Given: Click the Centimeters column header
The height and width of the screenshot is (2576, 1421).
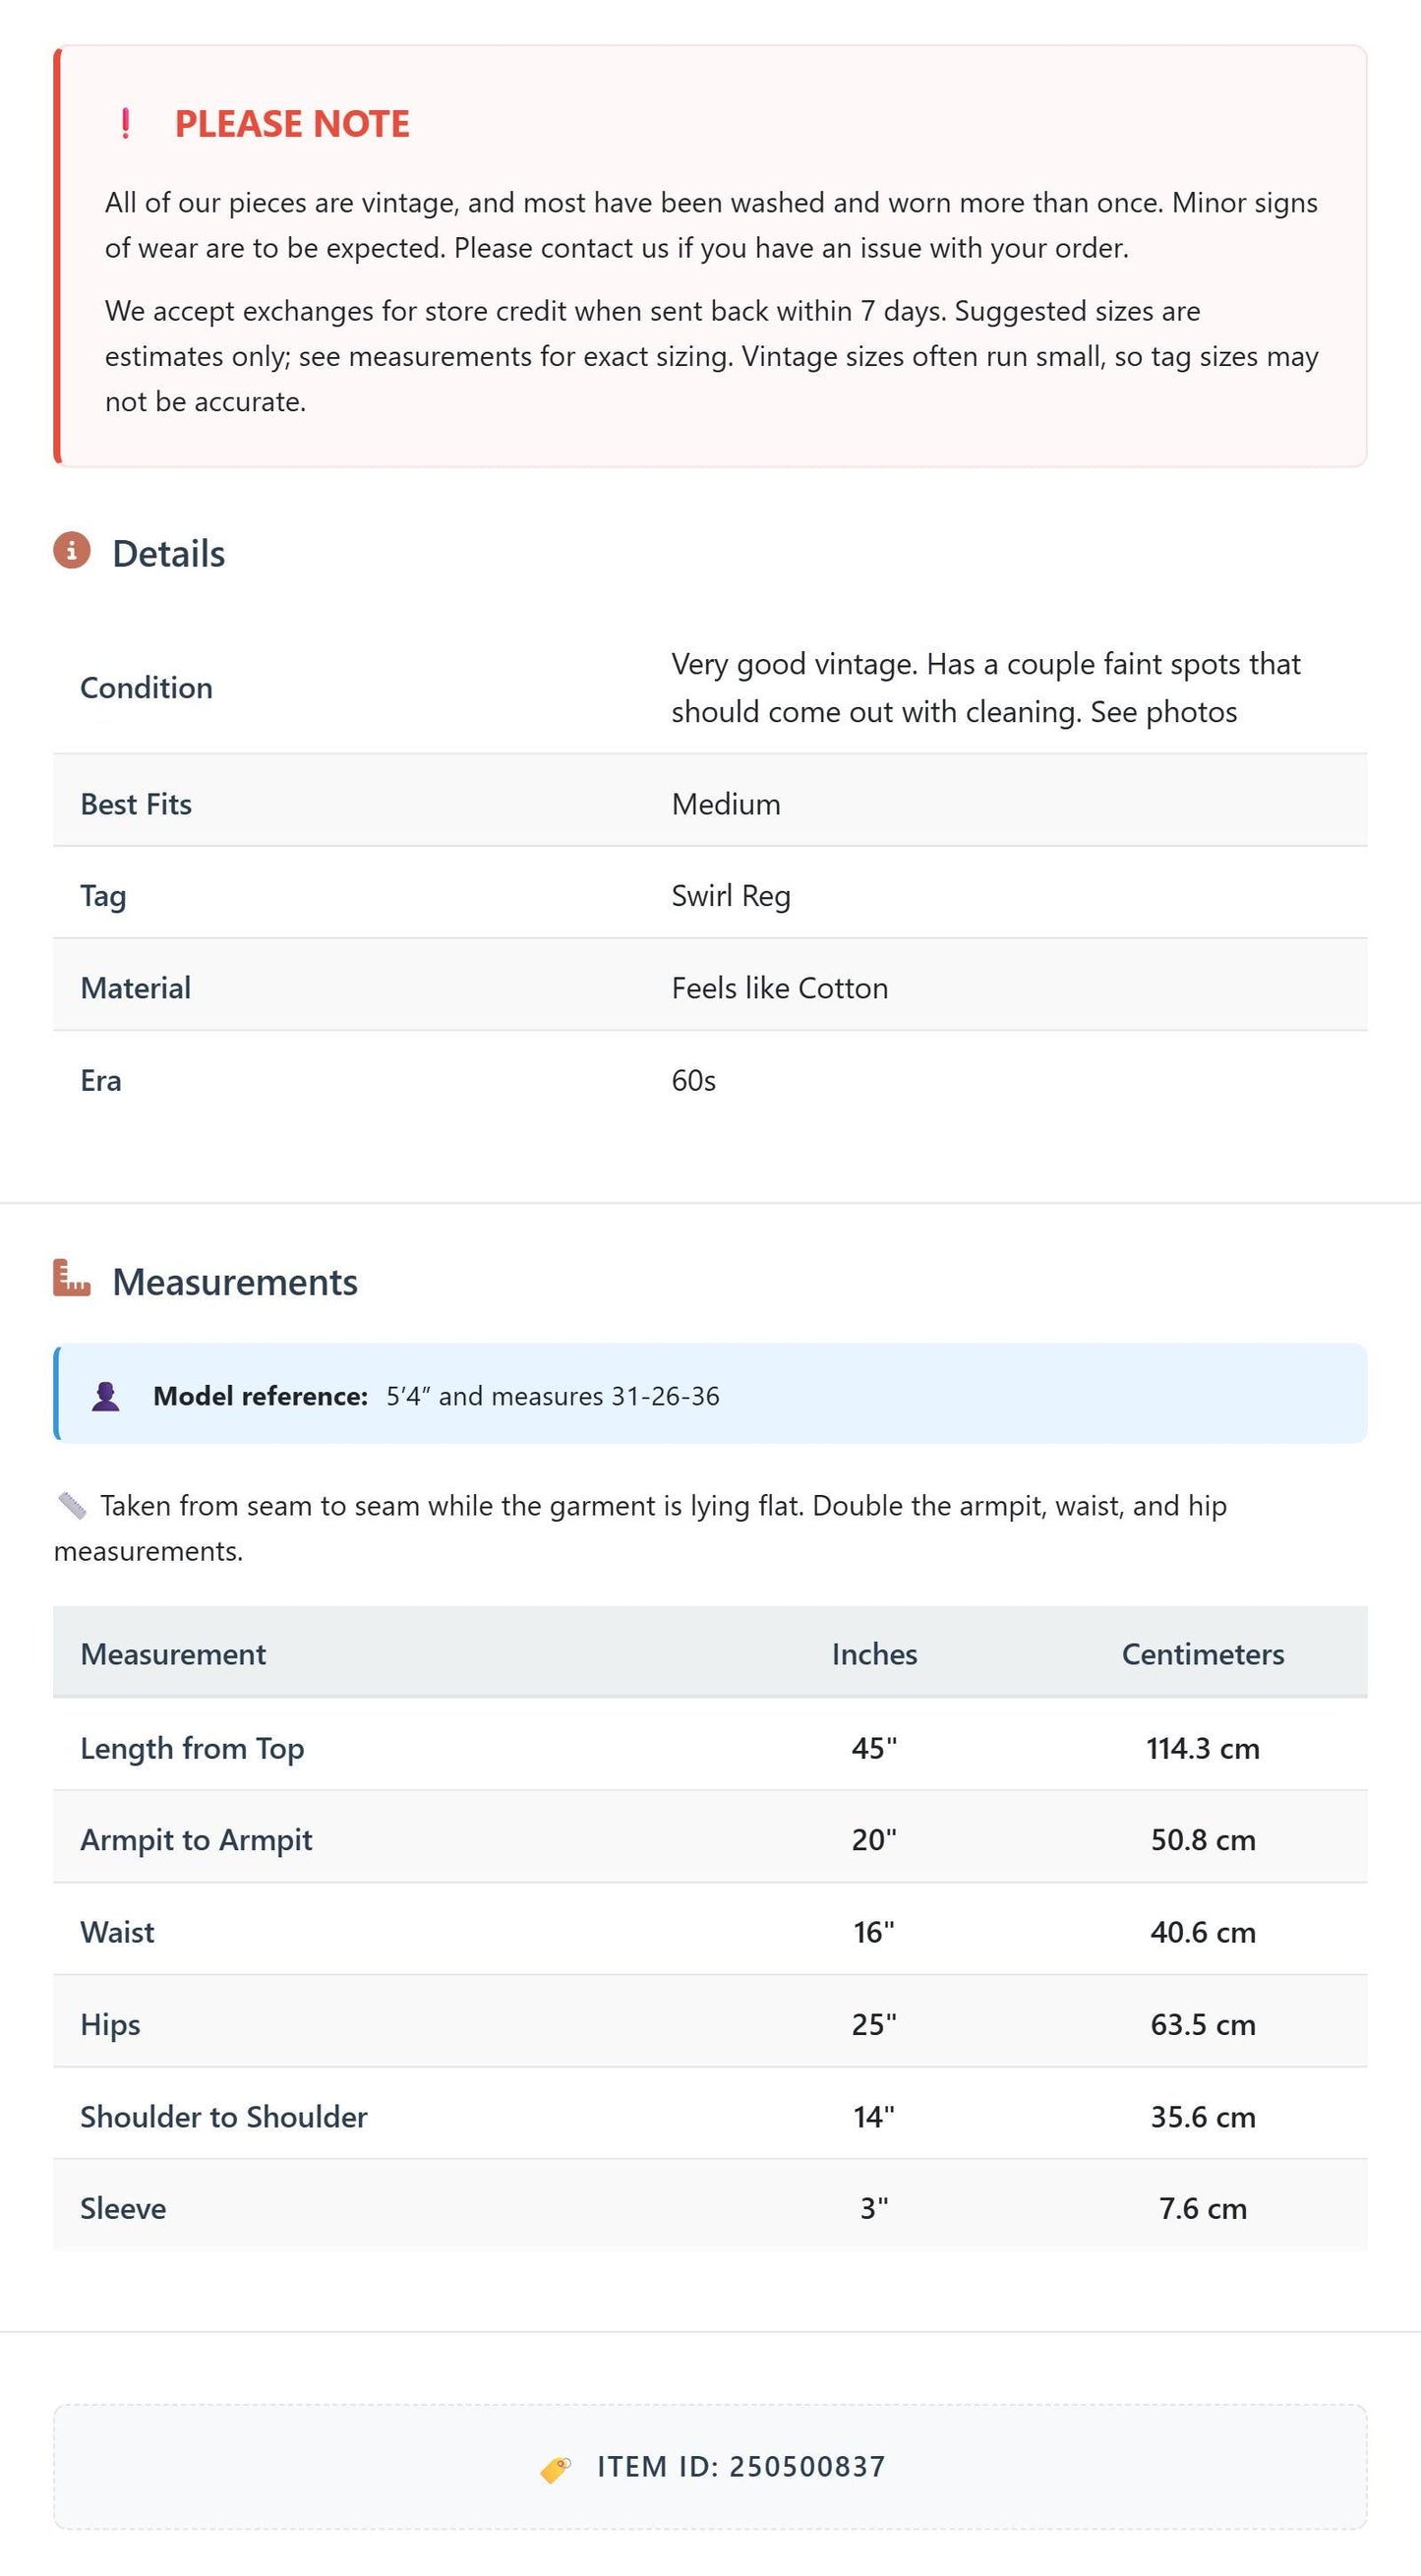Looking at the screenshot, I should coord(1203,1654).
